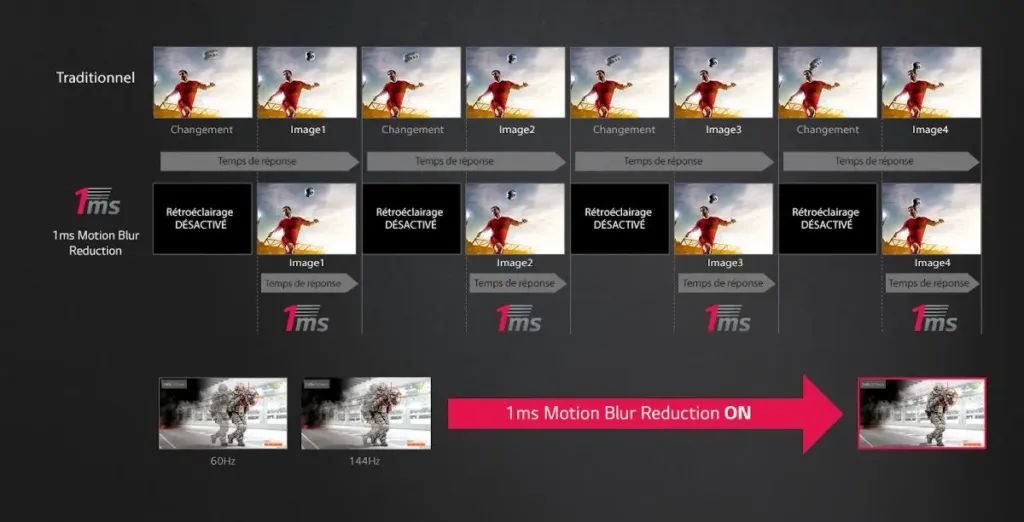Open the first Changement thumbnail in Traditionnel row
The image size is (1024, 522).
pyautogui.click(x=202, y=83)
